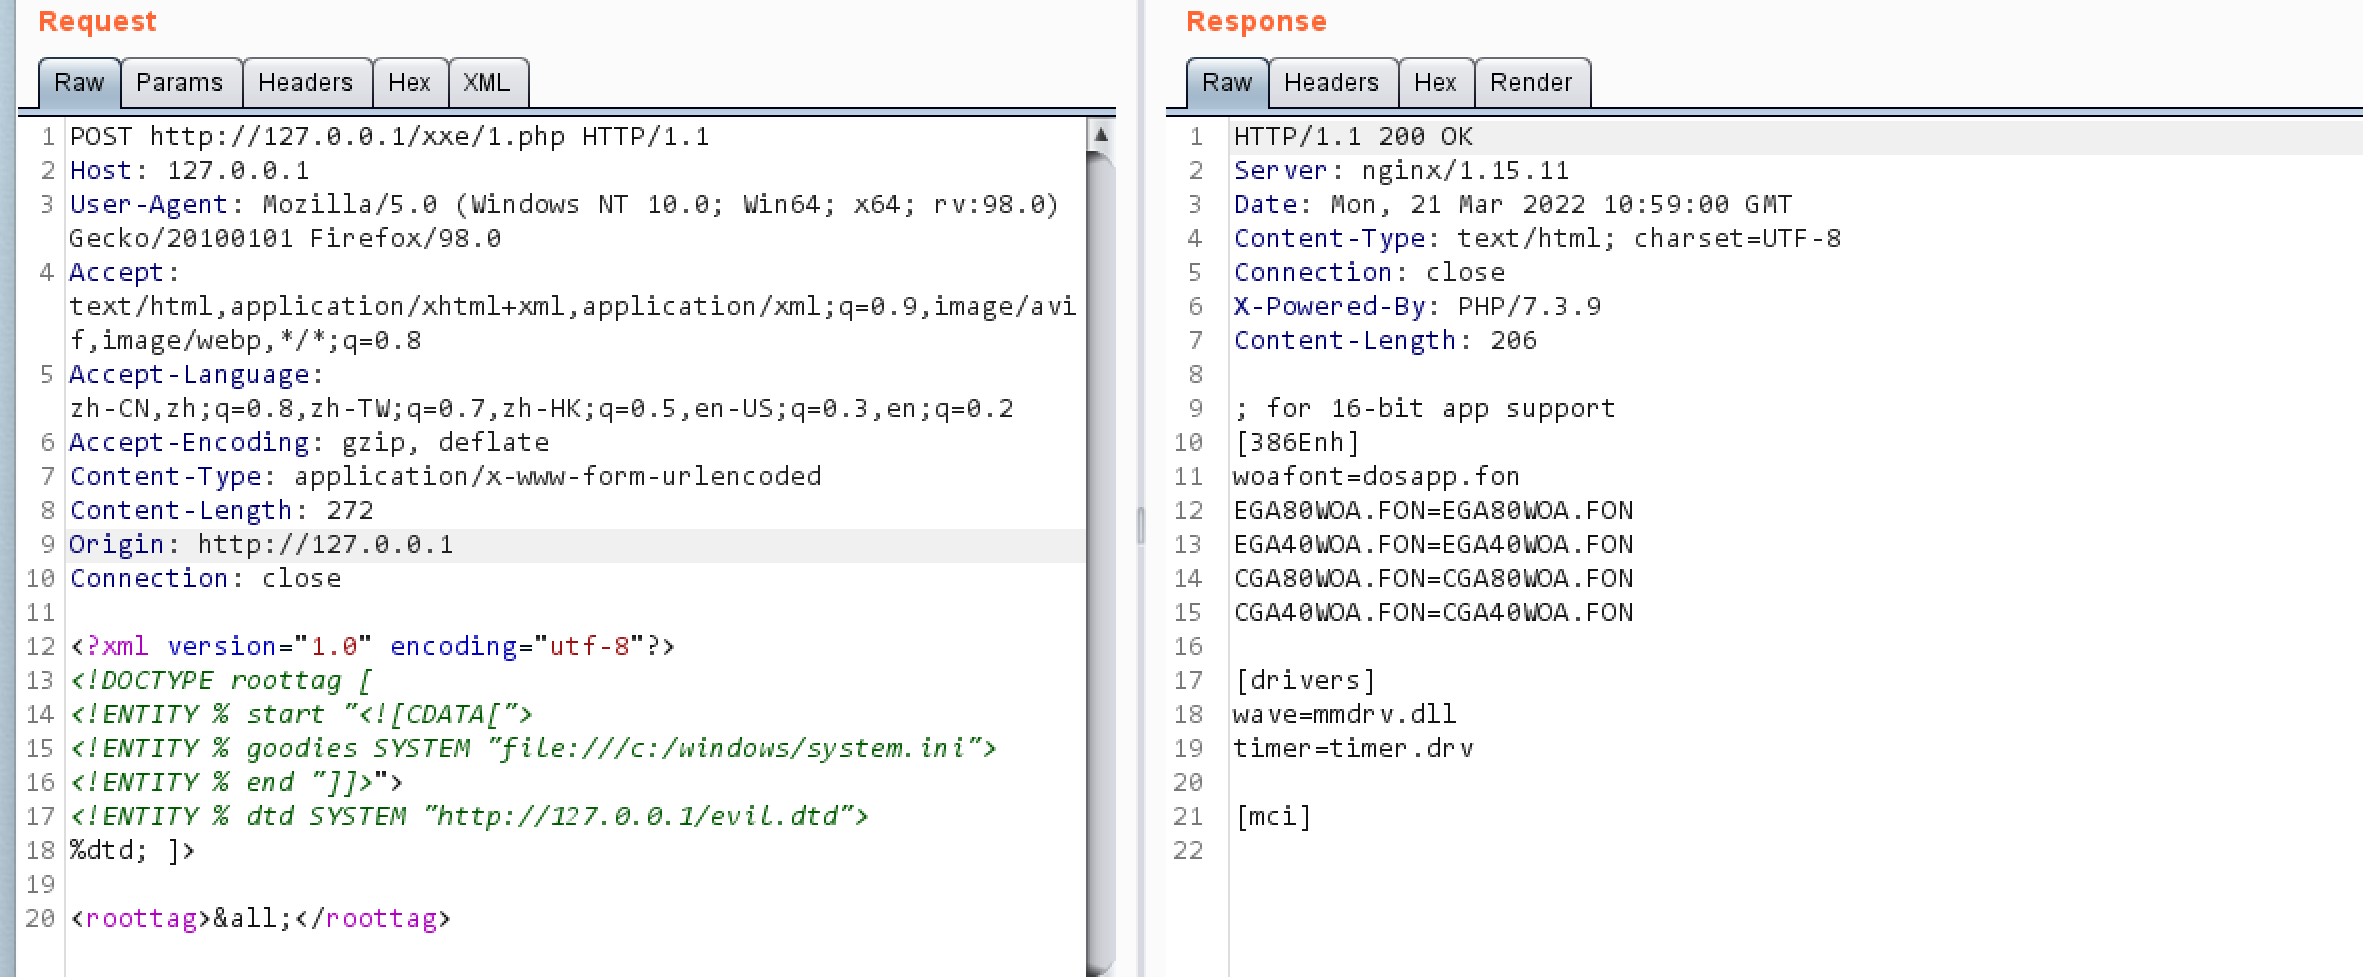2363x977 pixels.
Task: Click the [mci] section line
Action: pos(1273,817)
